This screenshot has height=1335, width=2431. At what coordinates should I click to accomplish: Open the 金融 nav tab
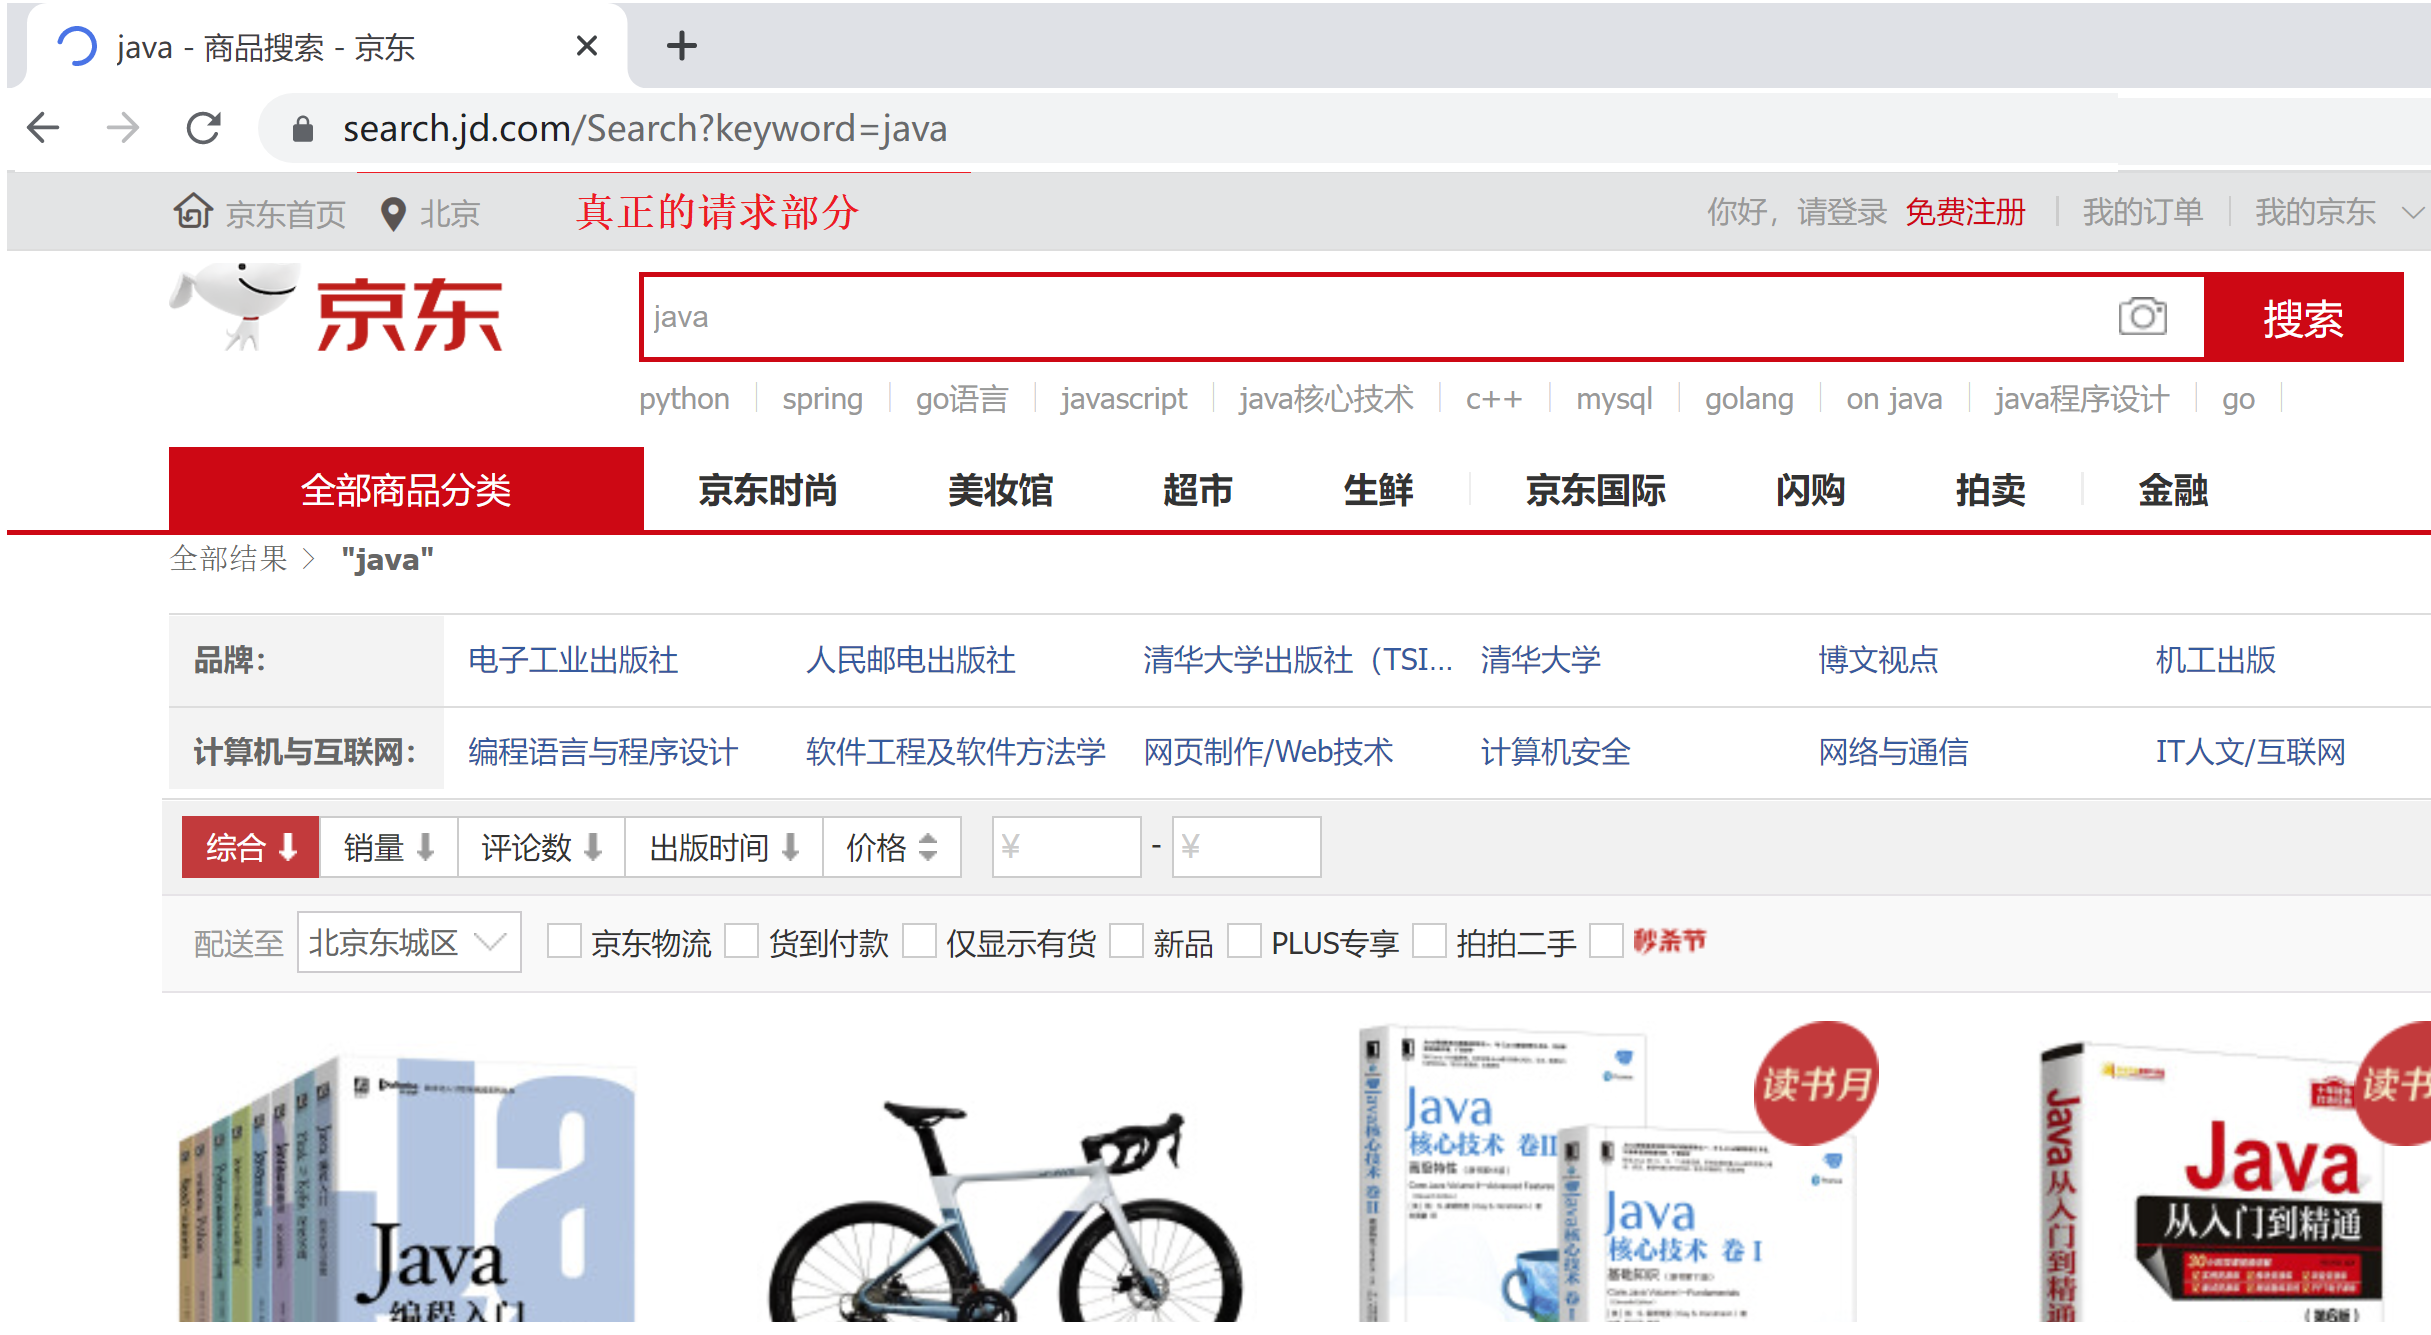[2172, 491]
